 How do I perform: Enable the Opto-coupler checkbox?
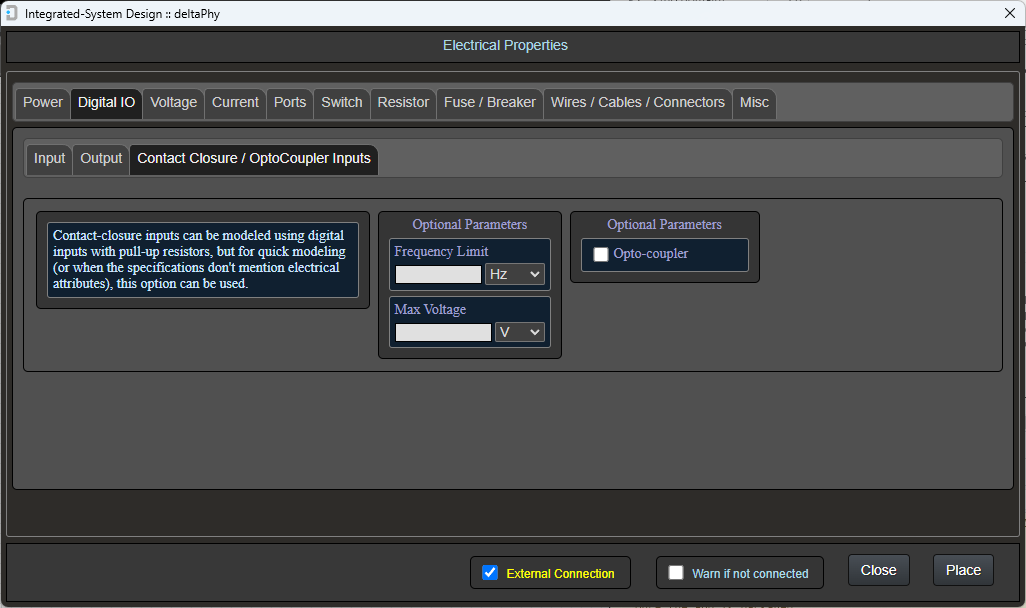click(x=601, y=254)
